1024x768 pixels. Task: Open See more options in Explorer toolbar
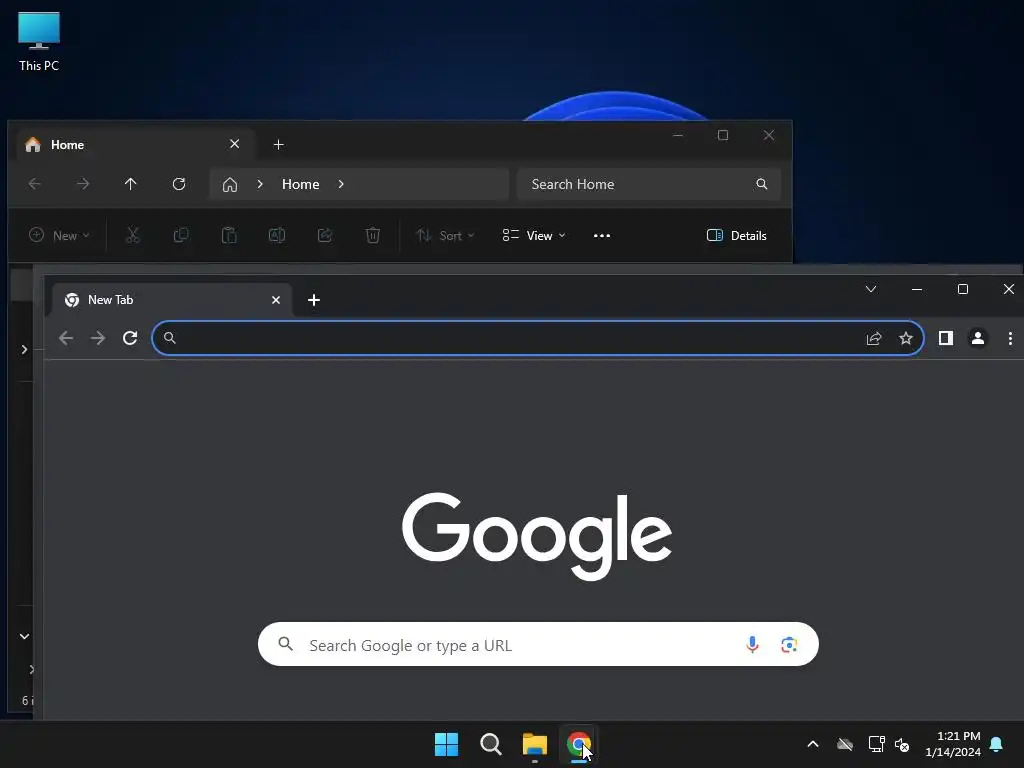point(602,236)
